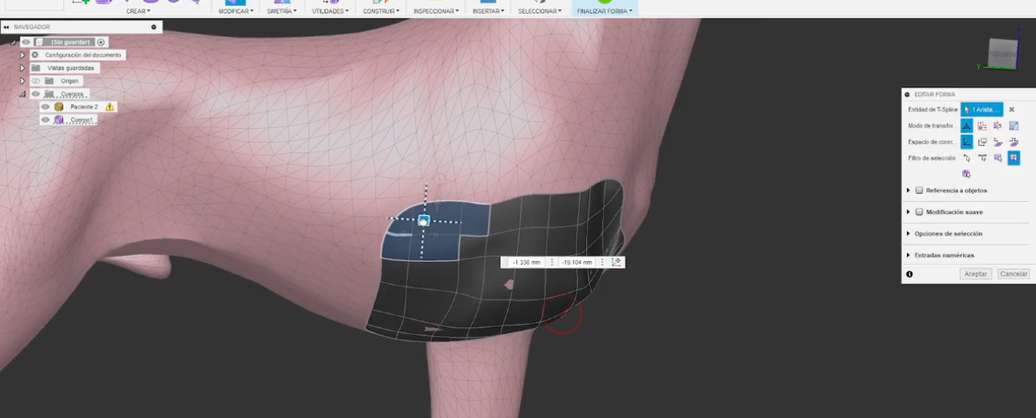Open UTILIDADES dropdown menu
Image resolution: width=1036 pixels, height=418 pixels.
(x=330, y=11)
